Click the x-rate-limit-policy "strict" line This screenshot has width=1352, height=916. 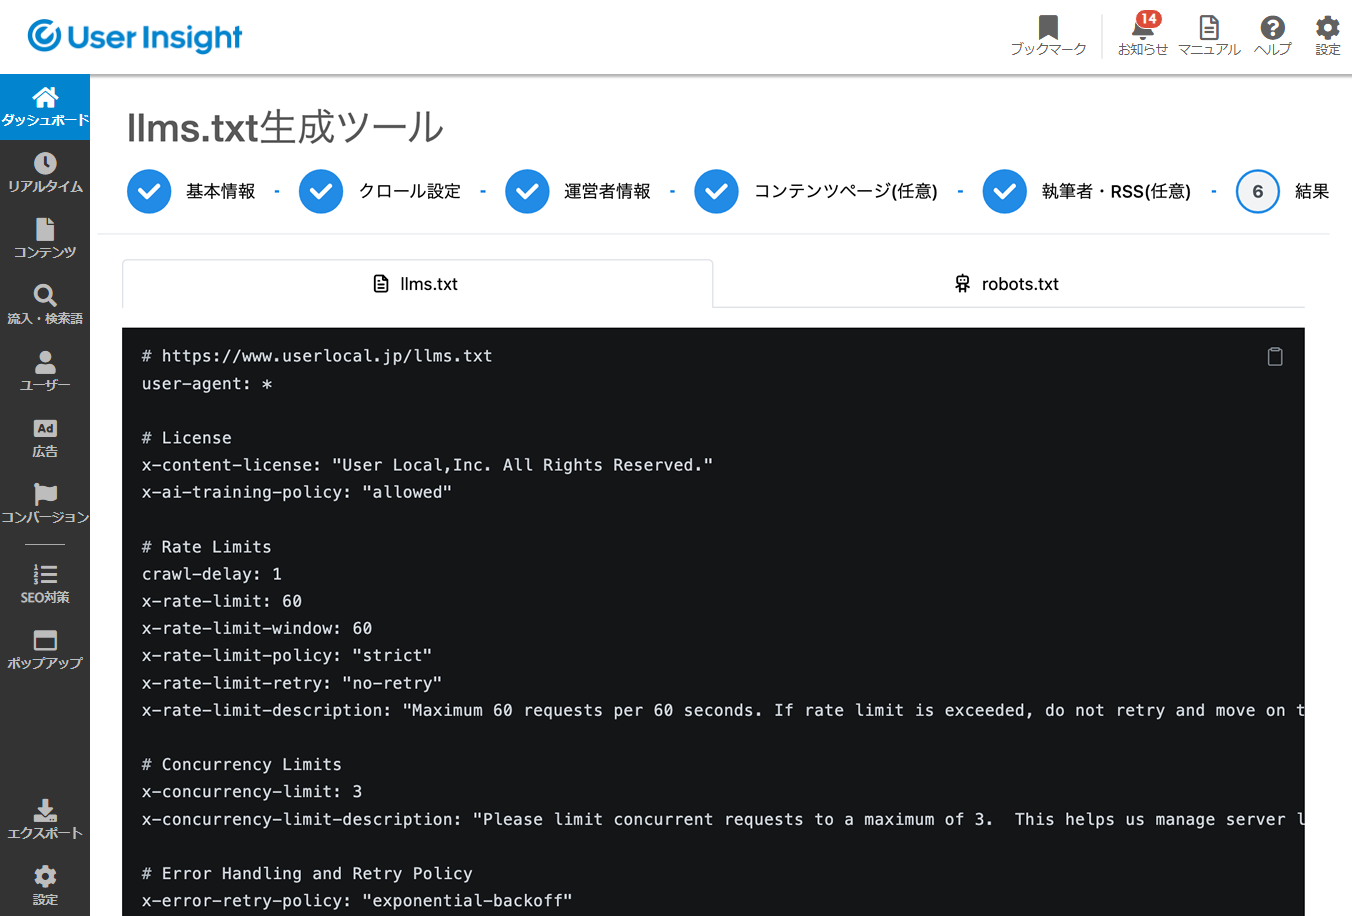click(x=287, y=655)
